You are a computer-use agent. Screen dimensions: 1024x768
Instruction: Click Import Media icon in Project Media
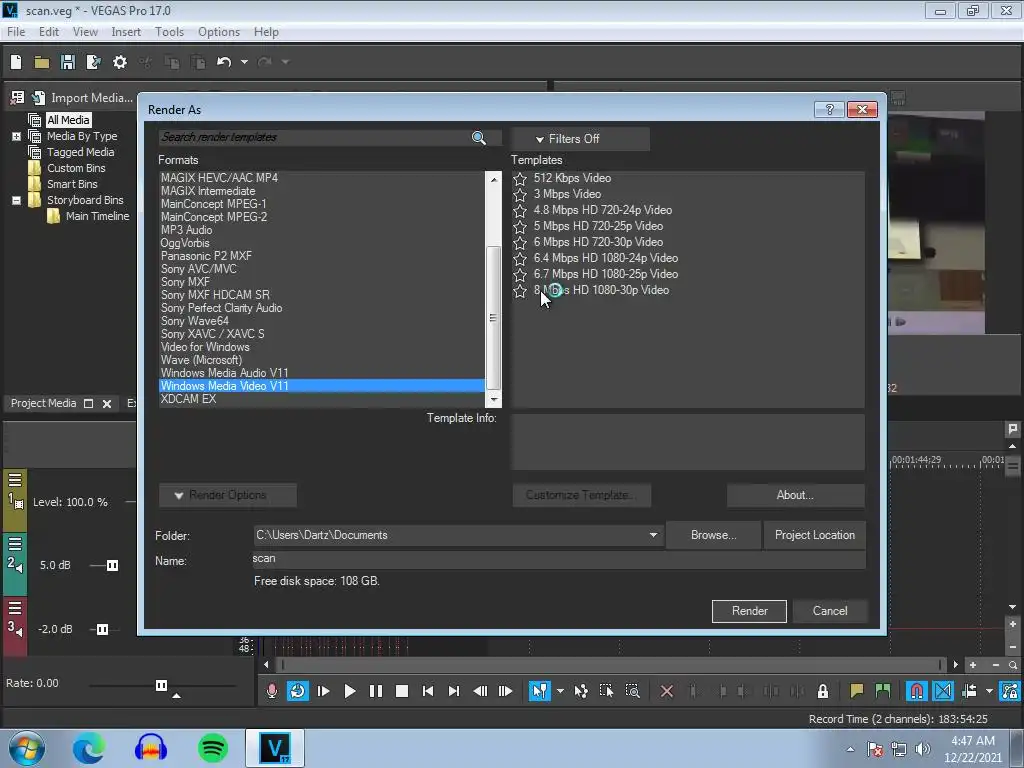(x=39, y=98)
